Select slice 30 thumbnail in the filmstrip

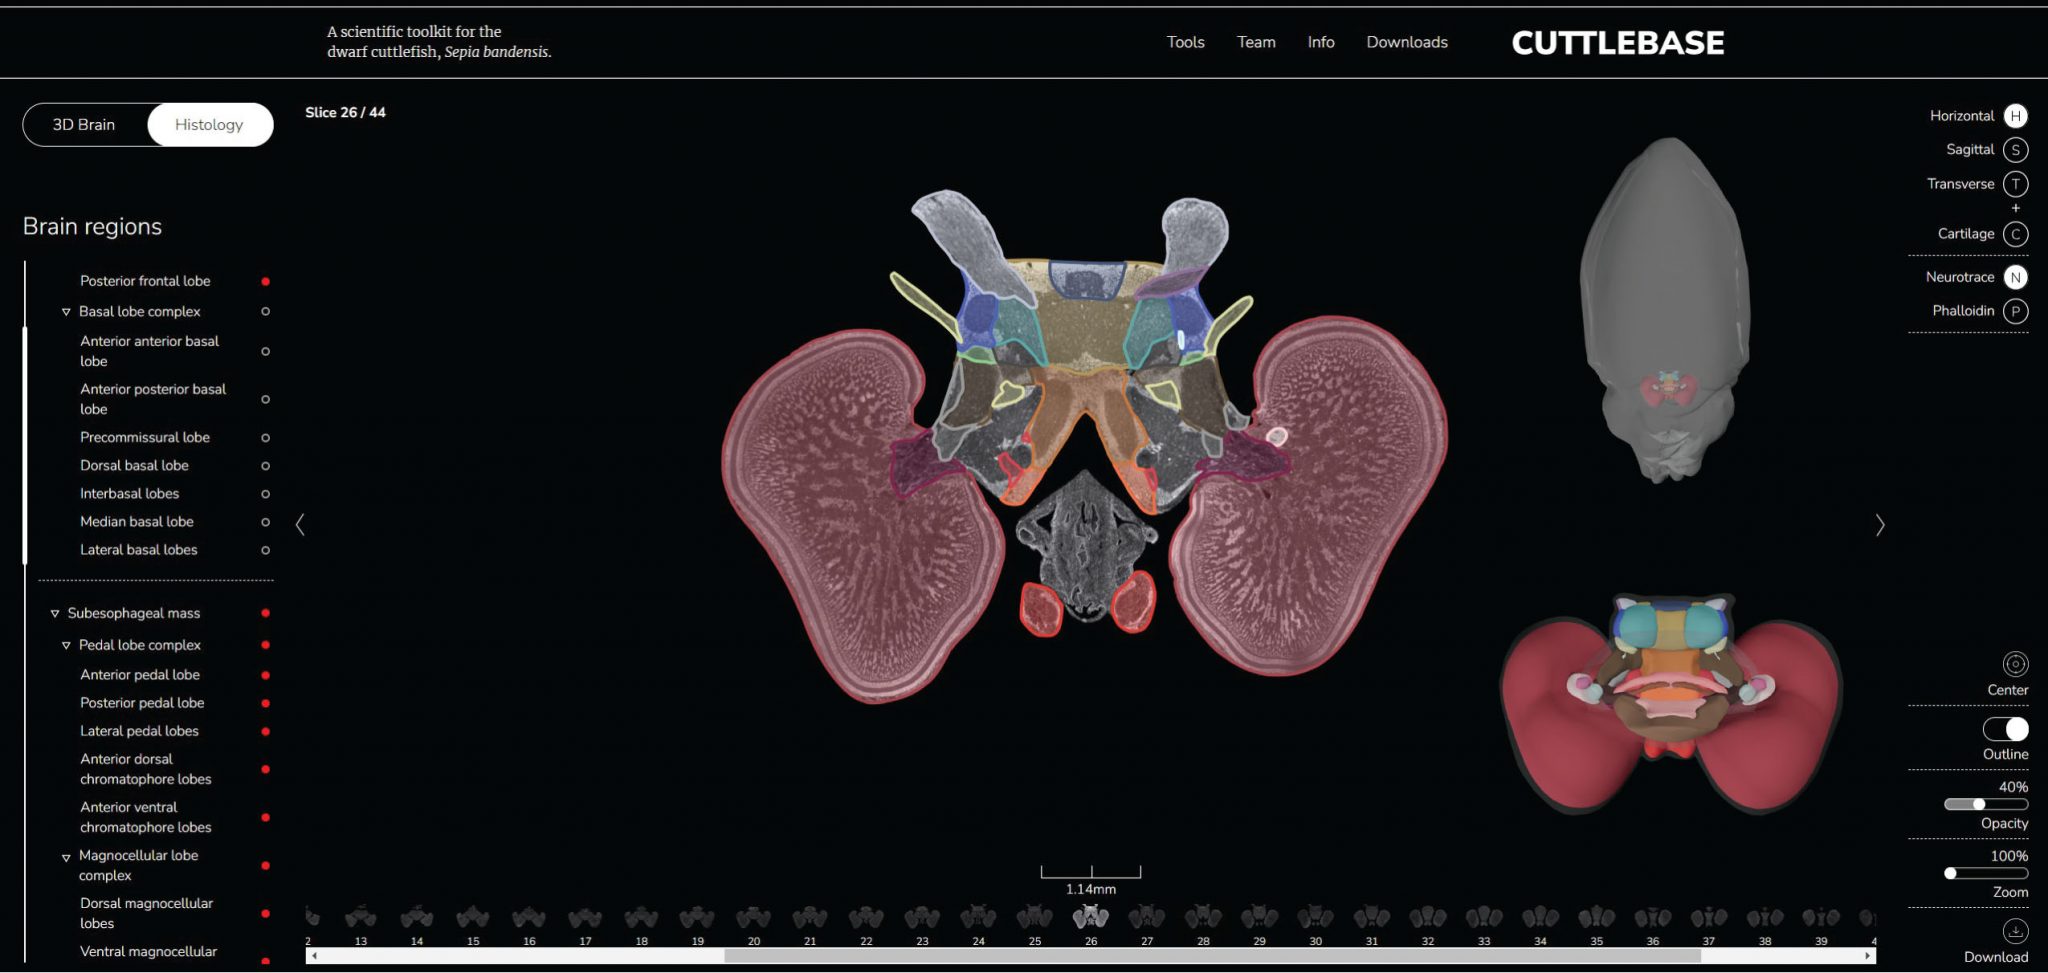(x=1315, y=917)
